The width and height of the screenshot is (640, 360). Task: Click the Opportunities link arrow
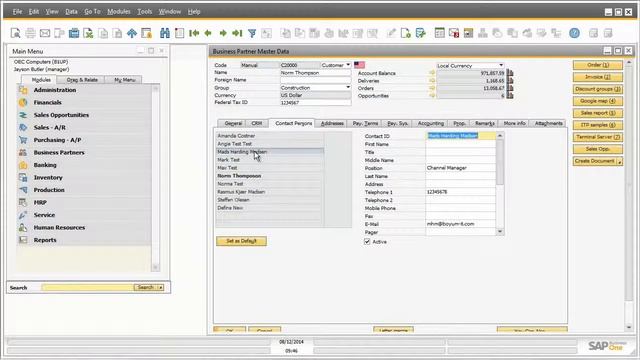(431, 96)
